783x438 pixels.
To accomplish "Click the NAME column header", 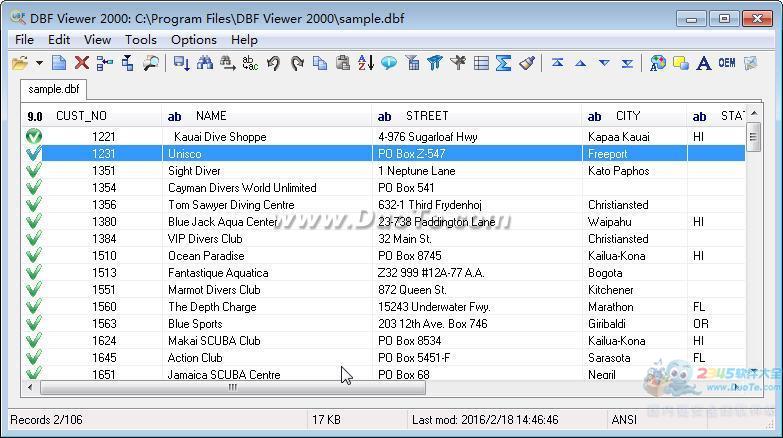I will pos(267,116).
